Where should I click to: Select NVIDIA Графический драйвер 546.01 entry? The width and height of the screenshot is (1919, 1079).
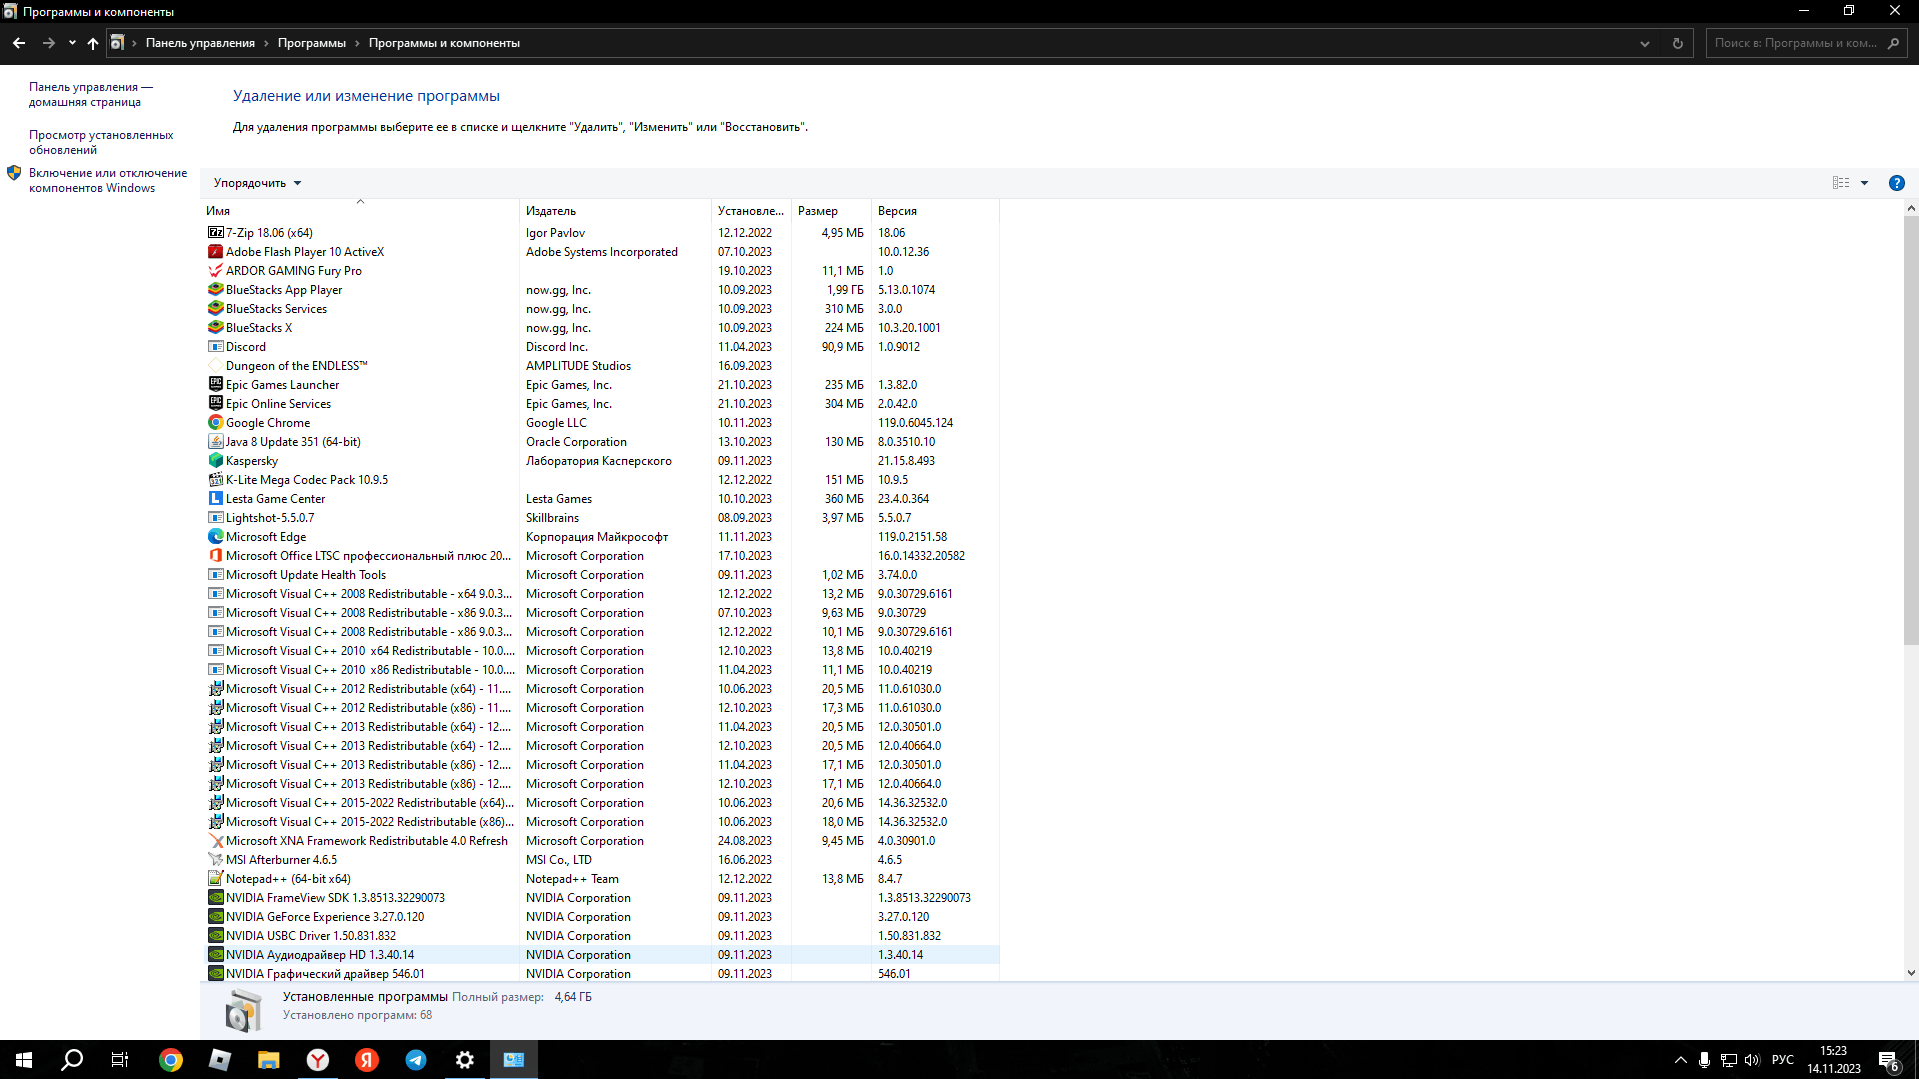600,974
